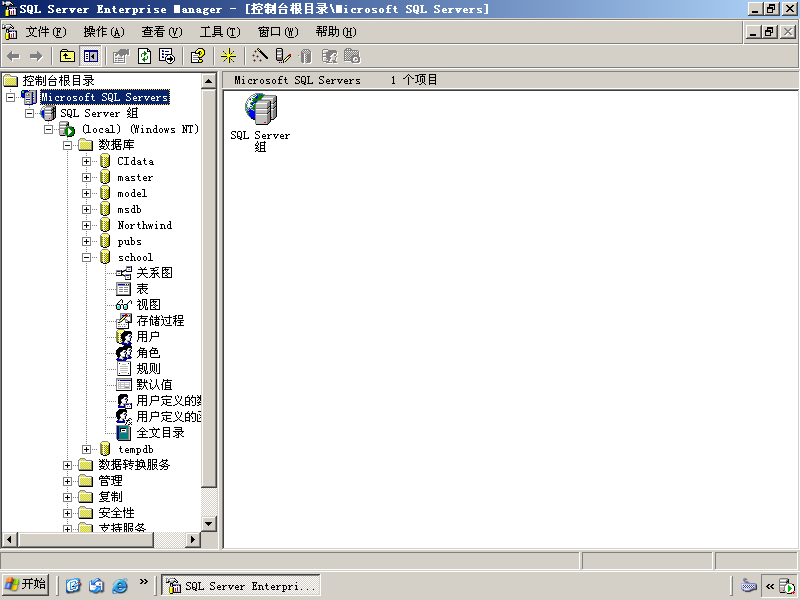Select Microsoft SQL Servers tree root
This screenshot has height=600, width=800.
click(x=105, y=97)
